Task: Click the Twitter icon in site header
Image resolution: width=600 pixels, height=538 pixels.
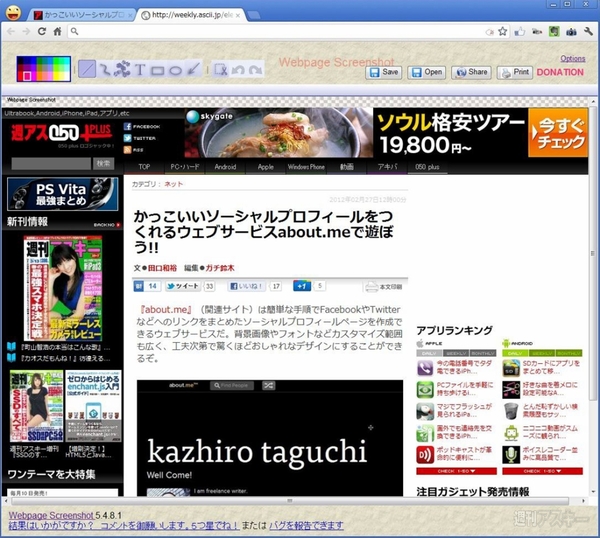Action: (127, 138)
